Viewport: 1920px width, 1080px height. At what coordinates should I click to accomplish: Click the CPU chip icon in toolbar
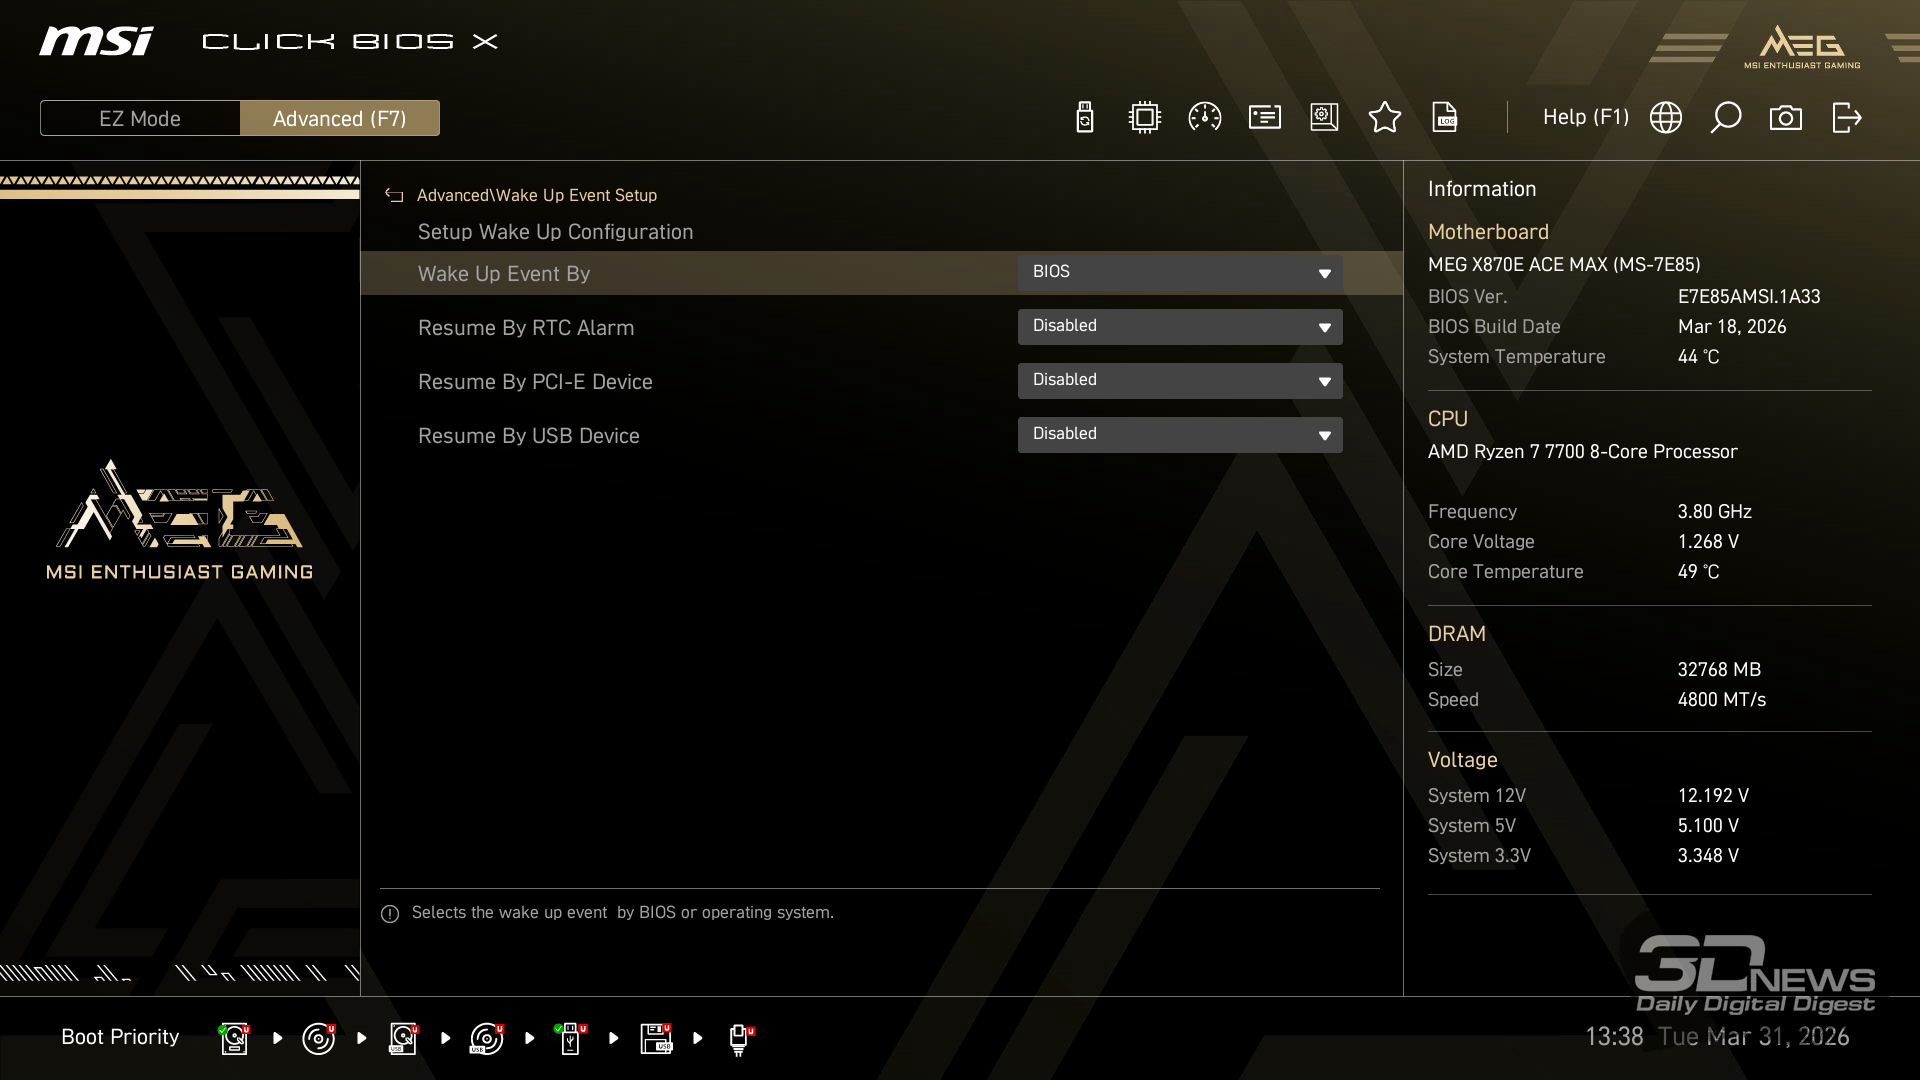point(1144,118)
